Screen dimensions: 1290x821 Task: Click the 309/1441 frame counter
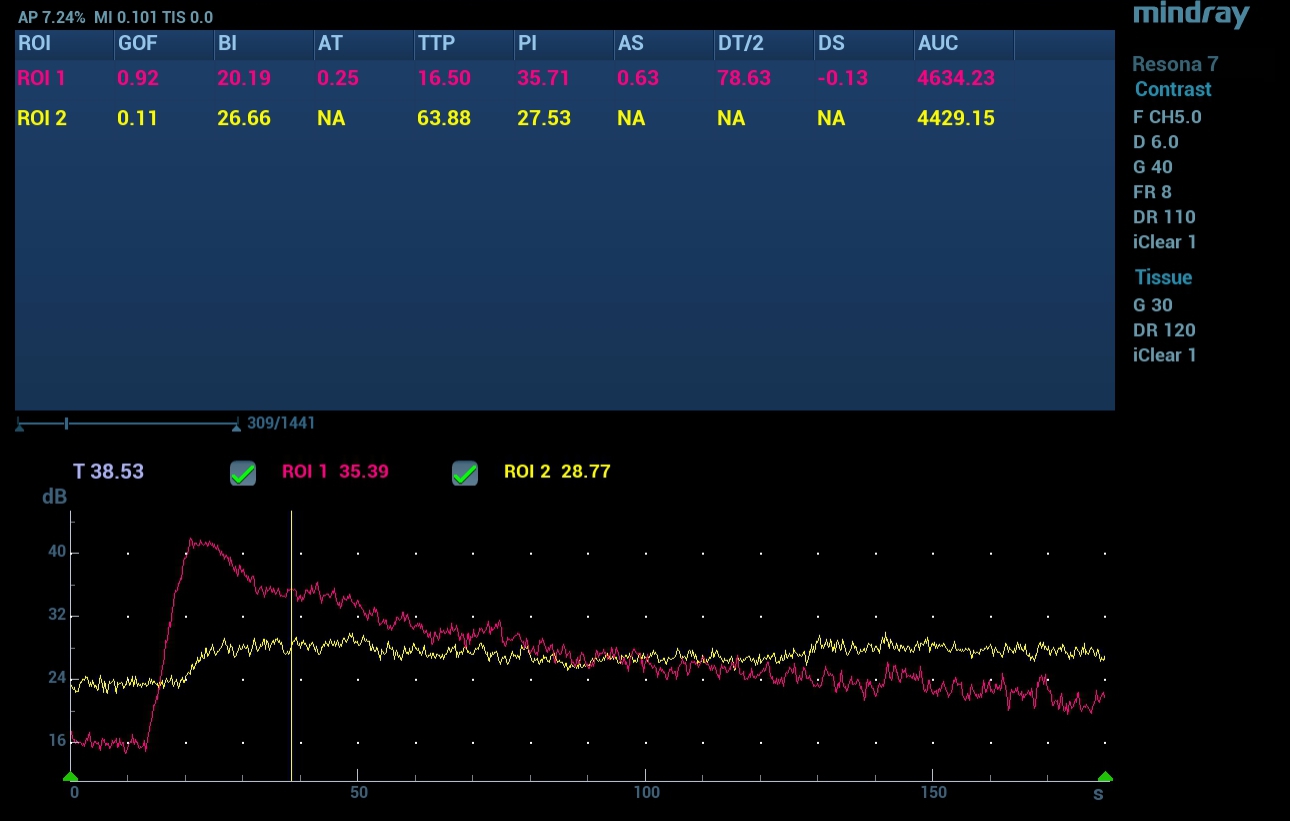pos(281,423)
